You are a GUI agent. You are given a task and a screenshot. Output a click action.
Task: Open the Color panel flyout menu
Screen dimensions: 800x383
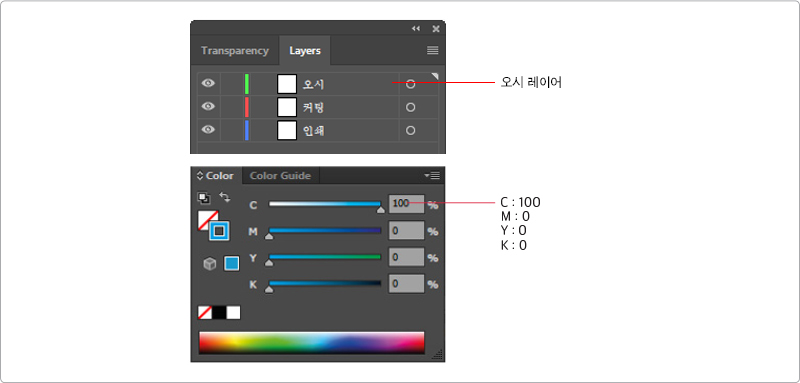432,175
